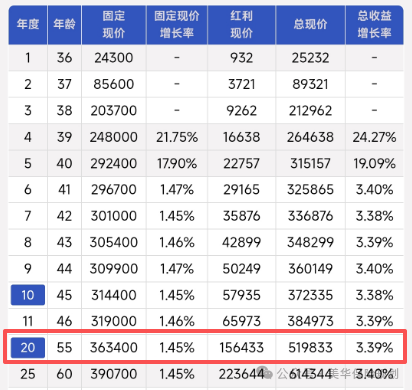Click fixed cash value 314400
The height and width of the screenshot is (390, 412).
[114, 295]
